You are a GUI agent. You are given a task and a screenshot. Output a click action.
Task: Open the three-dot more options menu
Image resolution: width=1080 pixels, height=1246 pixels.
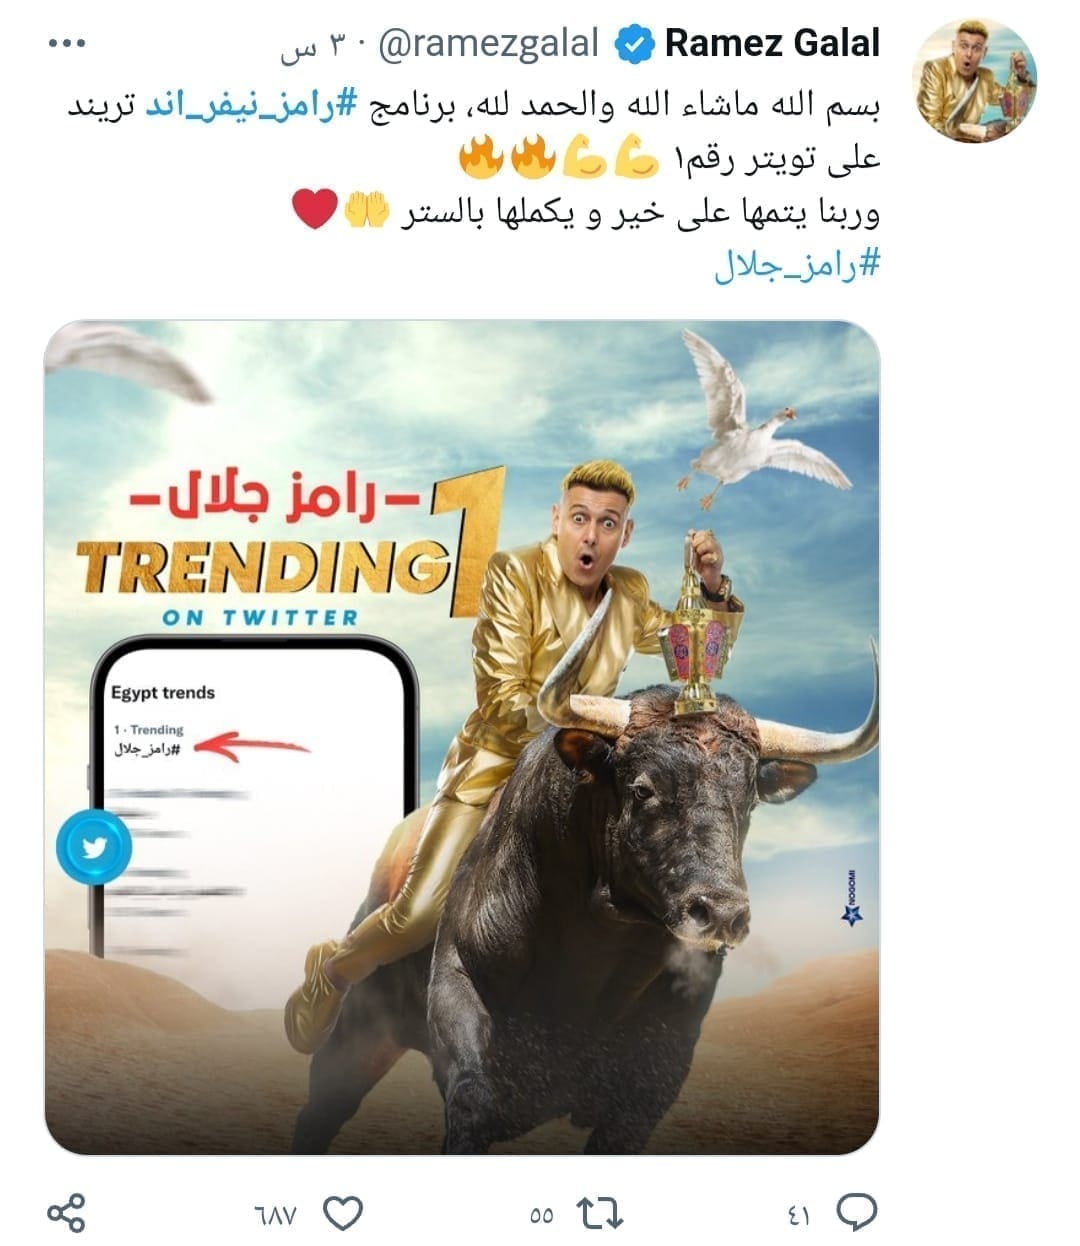[67, 43]
